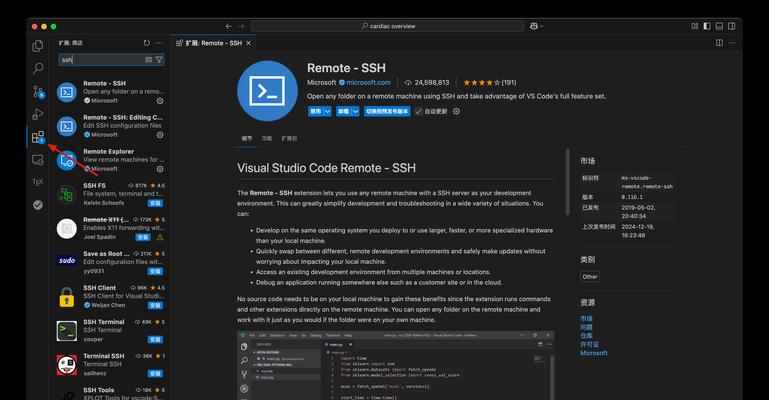This screenshot has height=400, width=769.
Task: Open the checkmark view in the activity bar
Action: tap(38, 205)
